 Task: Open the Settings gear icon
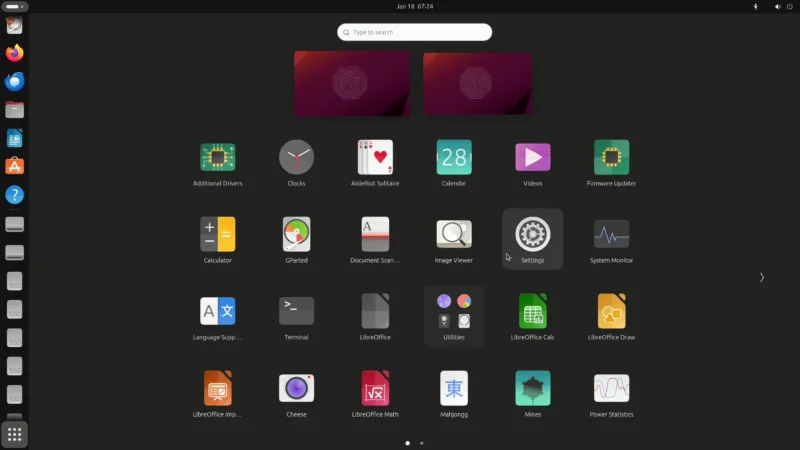pos(532,235)
